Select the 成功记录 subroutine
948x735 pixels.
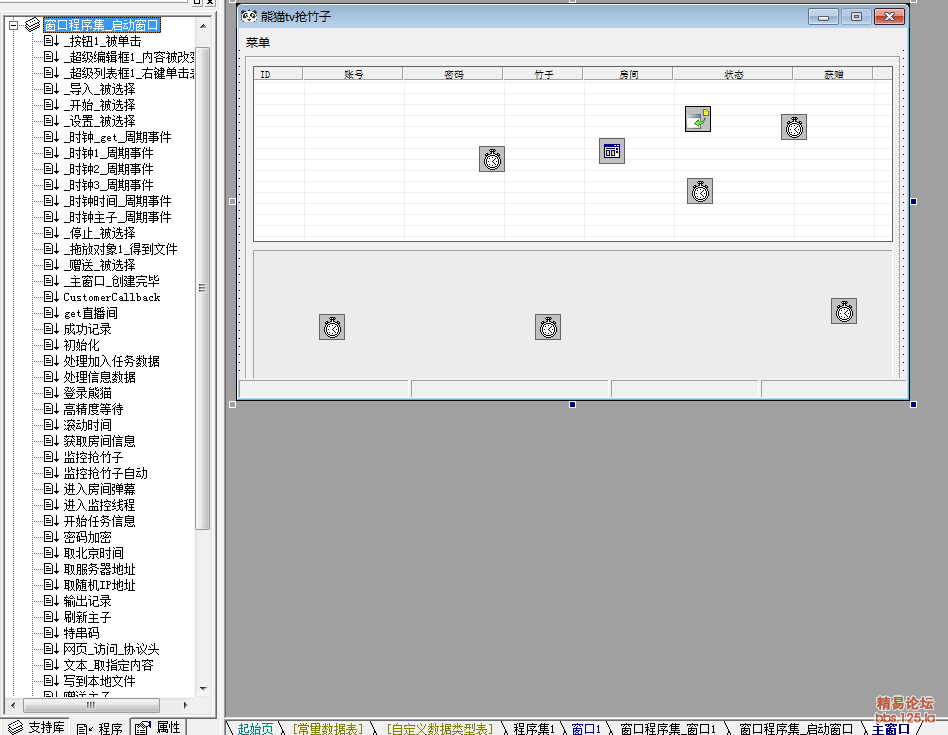click(x=87, y=329)
